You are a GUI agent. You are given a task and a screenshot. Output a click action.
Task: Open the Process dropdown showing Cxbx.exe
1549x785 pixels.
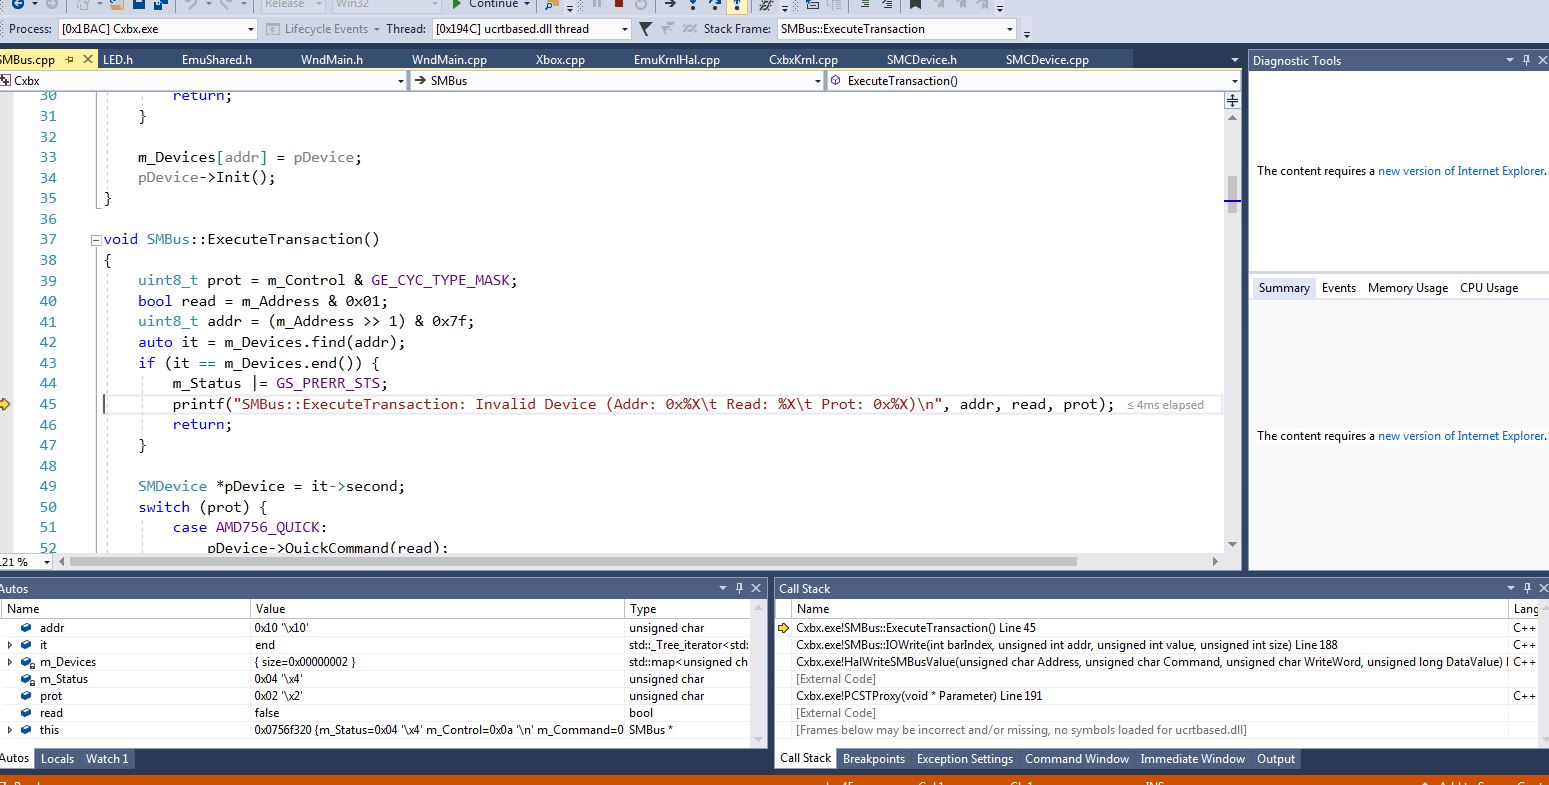(x=157, y=29)
